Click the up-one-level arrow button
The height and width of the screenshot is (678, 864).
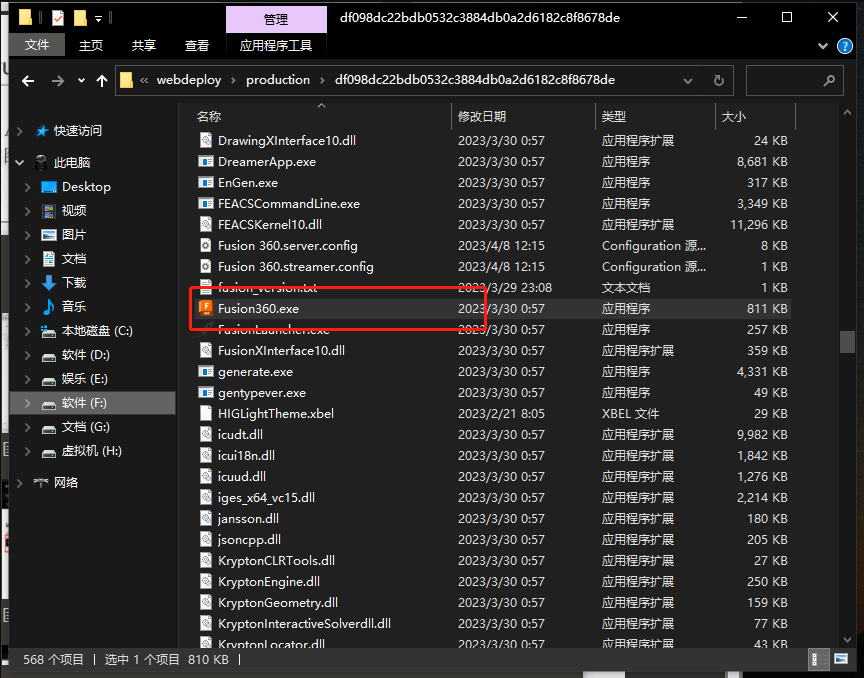pos(102,80)
